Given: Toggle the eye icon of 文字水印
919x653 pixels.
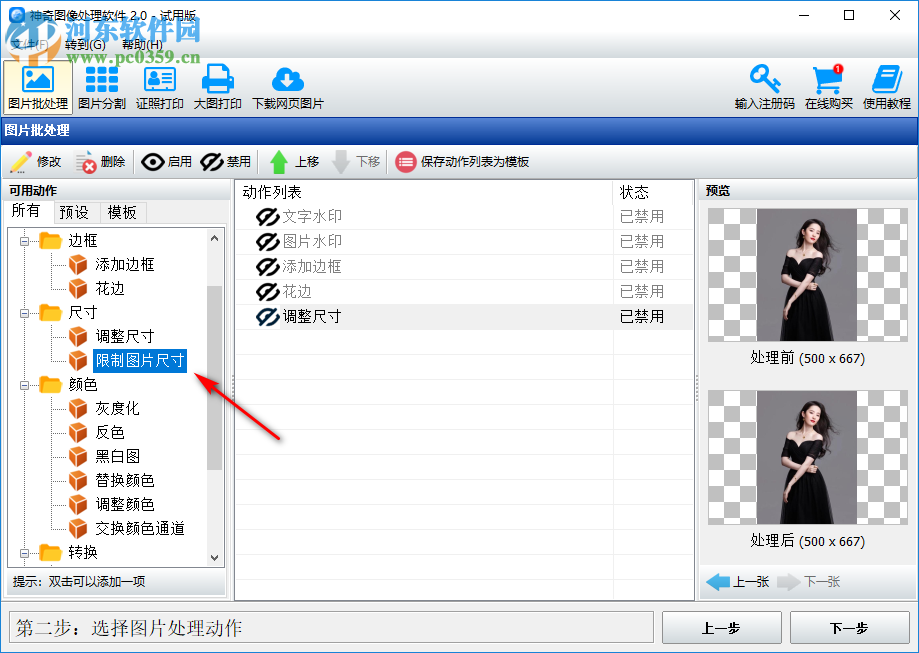Looking at the screenshot, I should tap(267, 217).
